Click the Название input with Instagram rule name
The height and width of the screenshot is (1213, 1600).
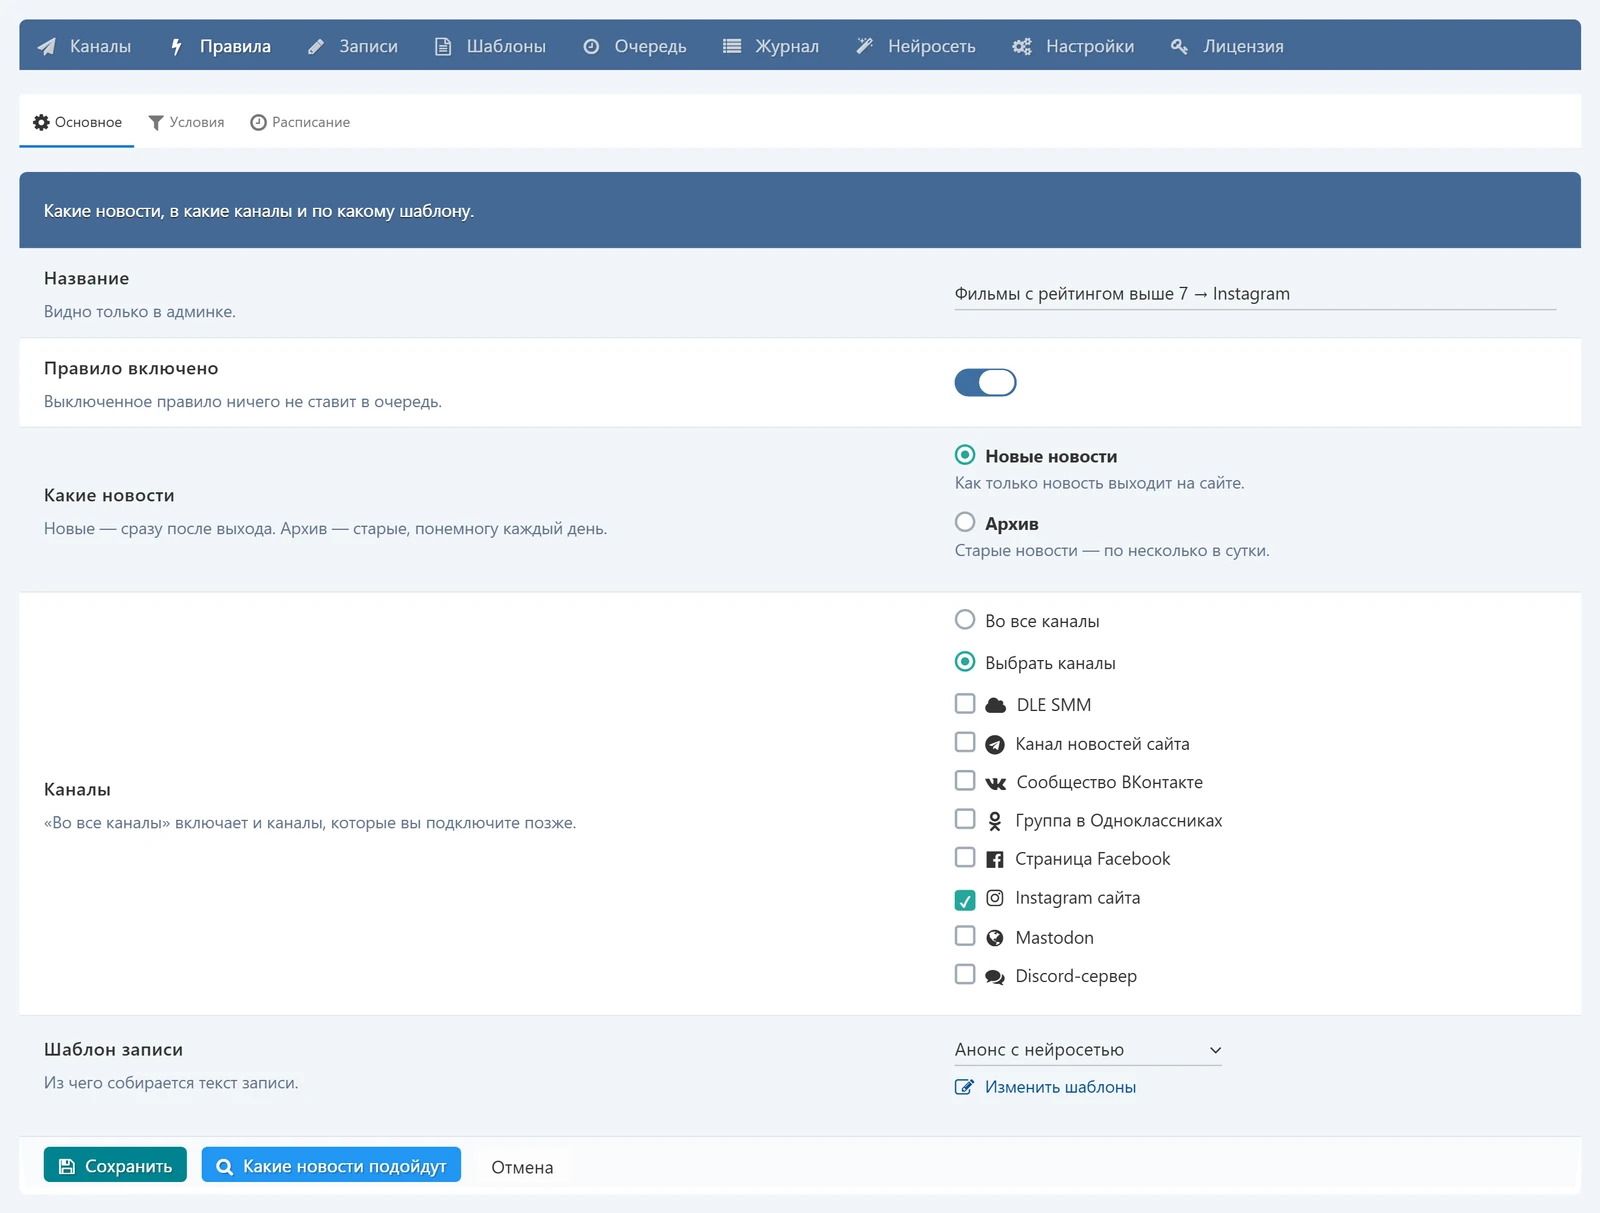tap(1255, 294)
